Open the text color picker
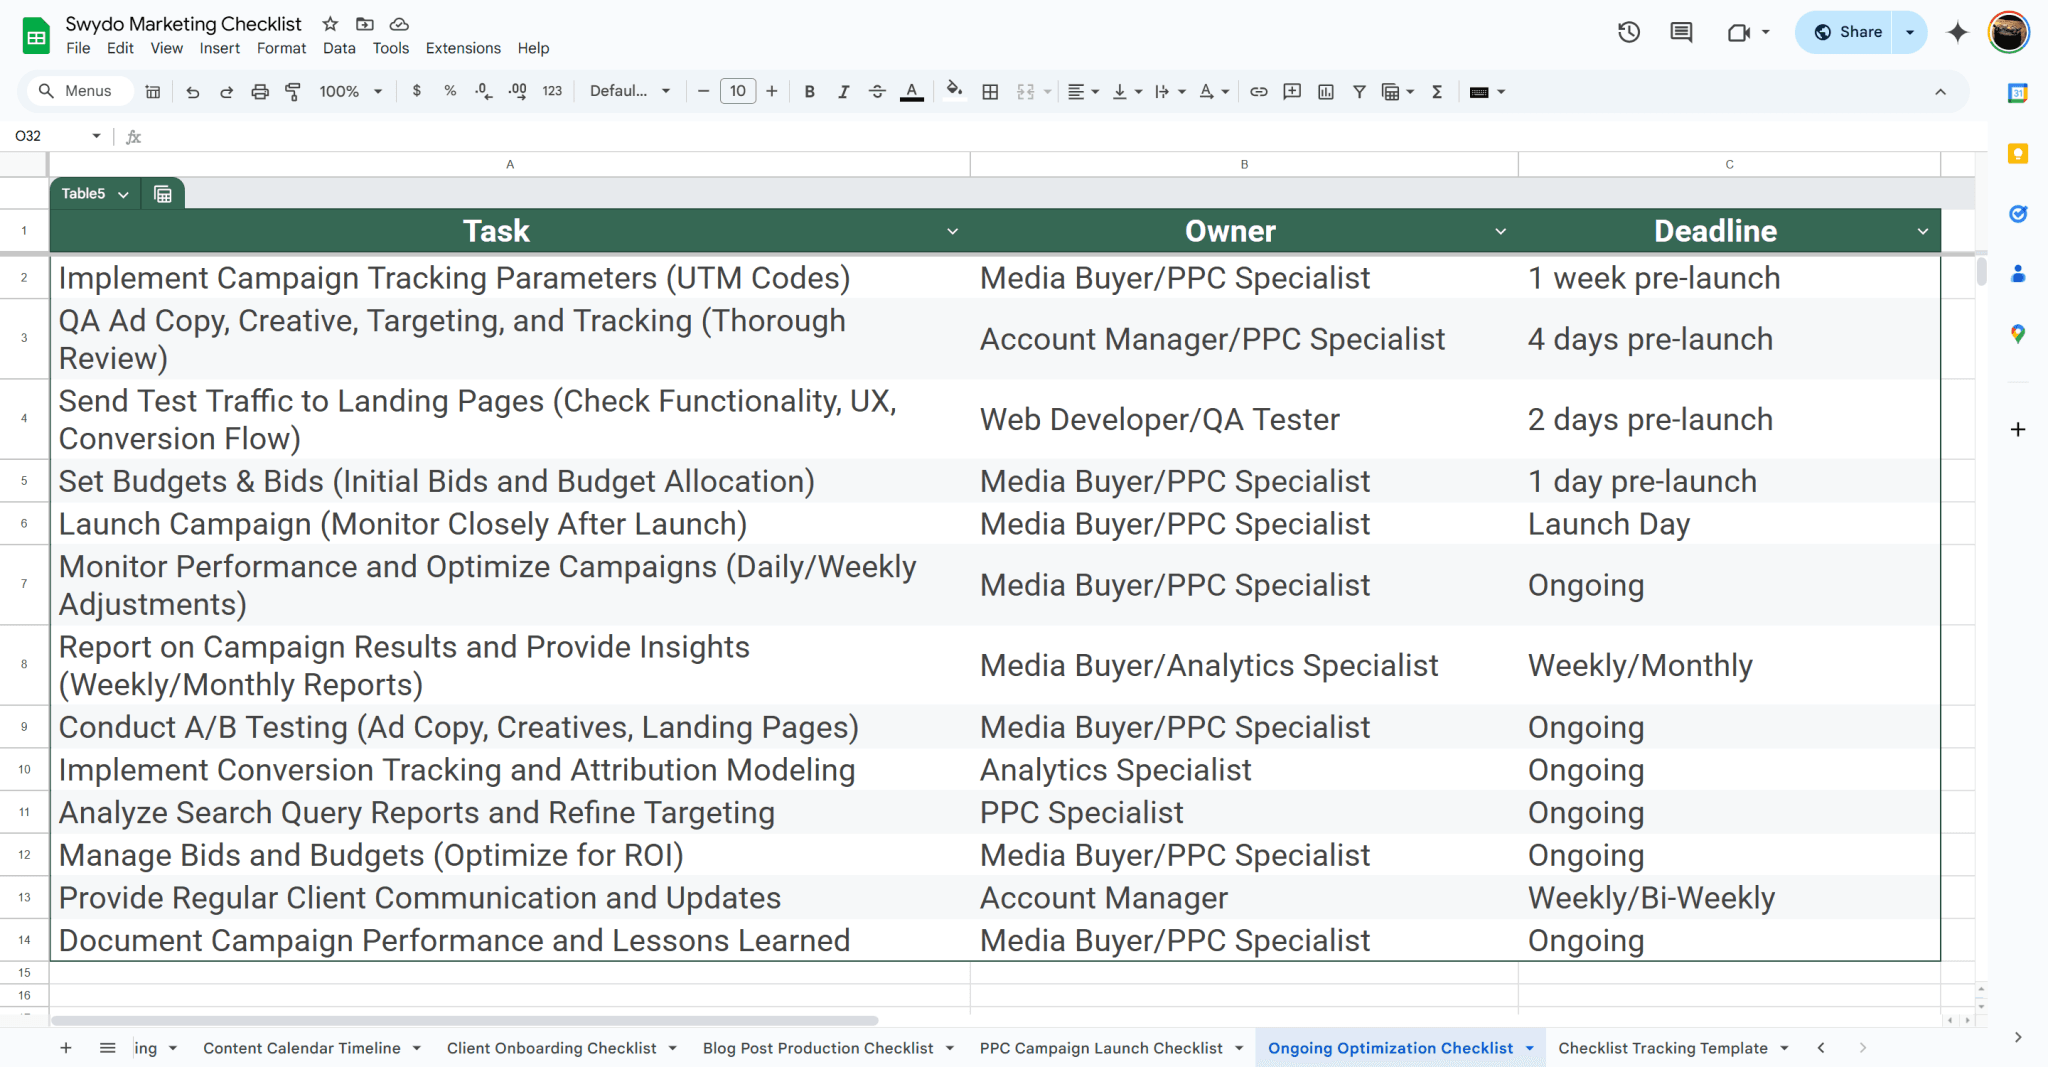2048x1067 pixels. click(911, 91)
